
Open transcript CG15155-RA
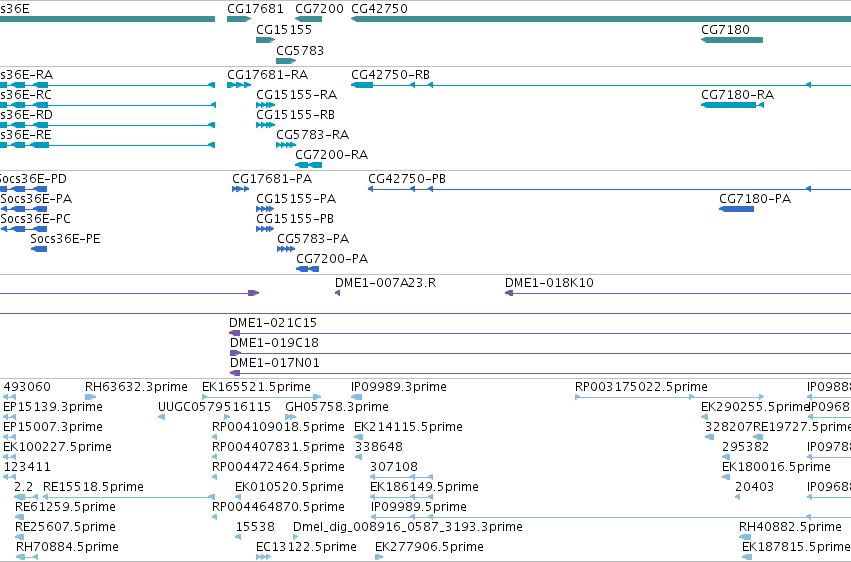coord(296,95)
